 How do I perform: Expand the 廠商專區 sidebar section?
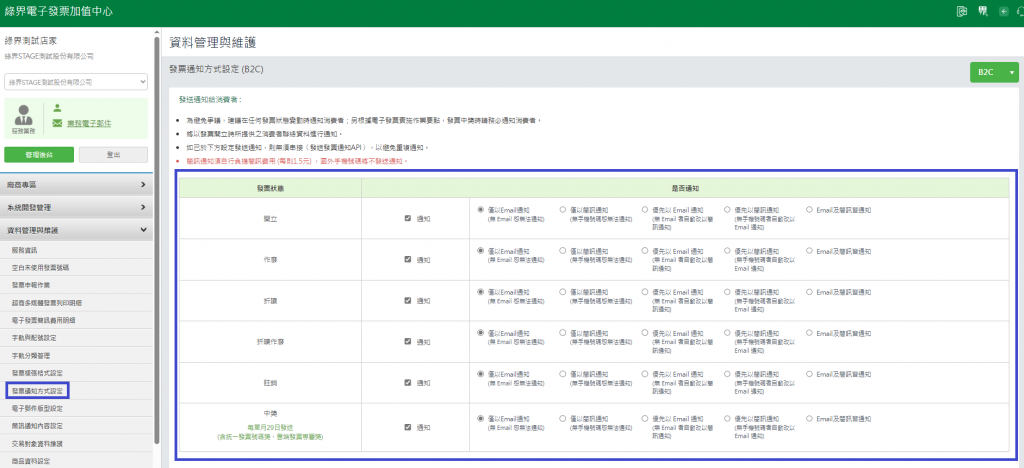coord(76,185)
